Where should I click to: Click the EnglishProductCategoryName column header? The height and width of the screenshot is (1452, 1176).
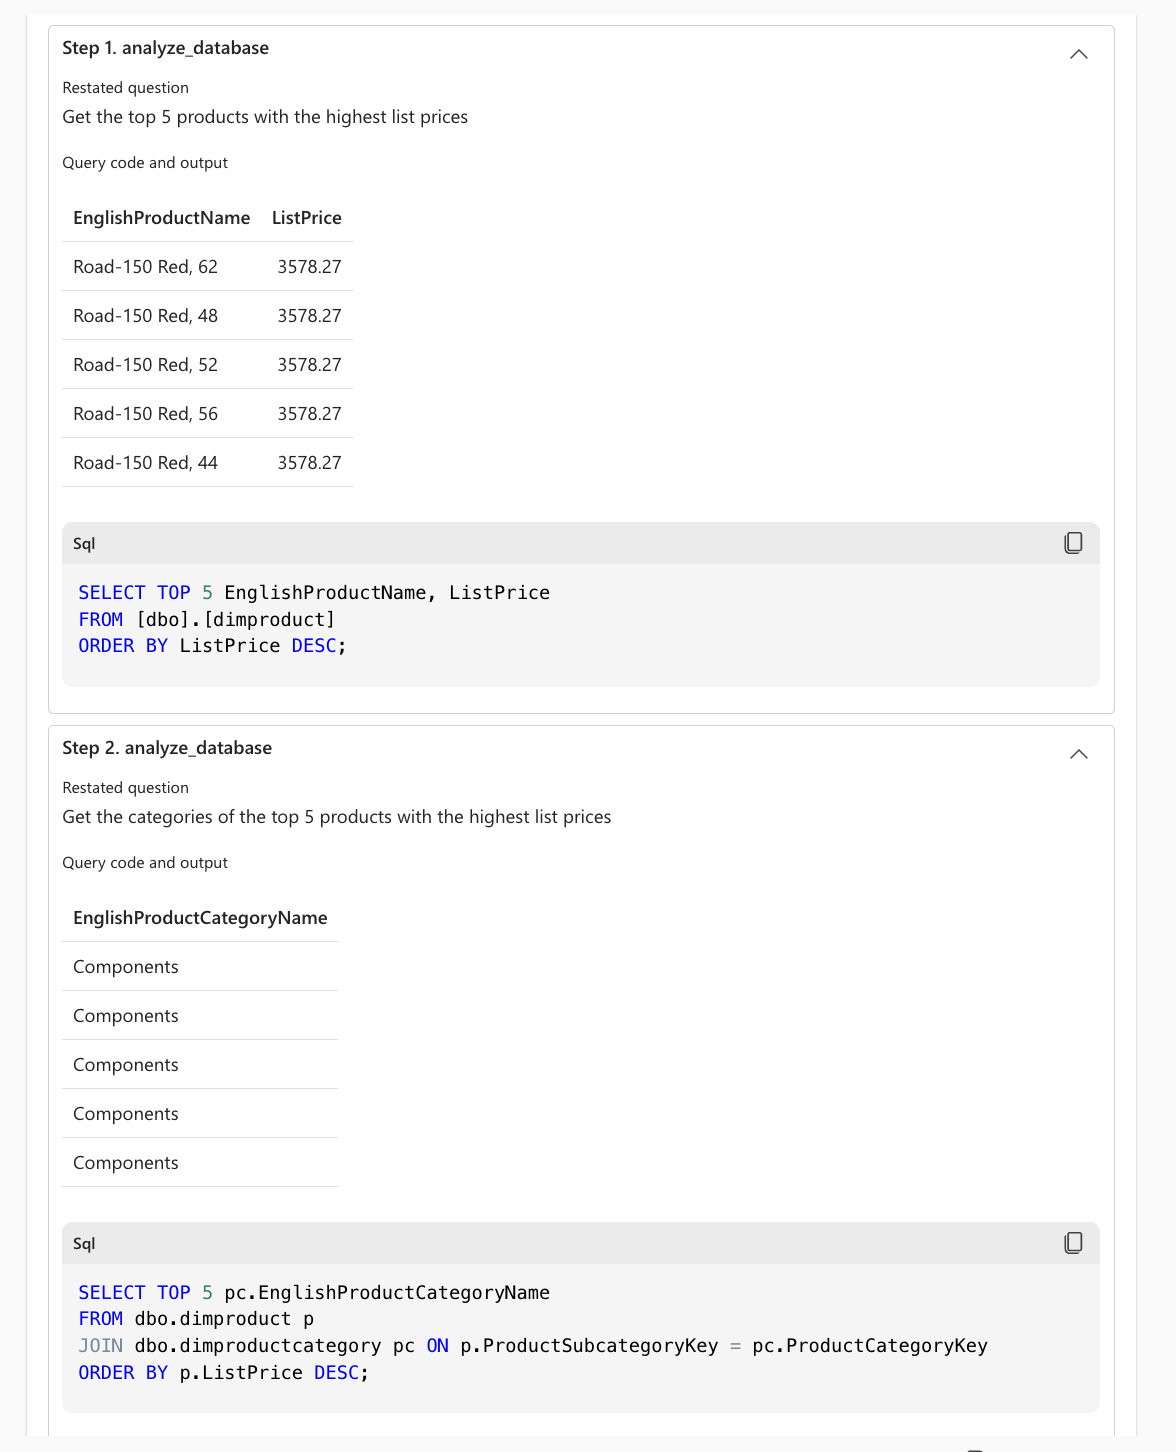[200, 918]
